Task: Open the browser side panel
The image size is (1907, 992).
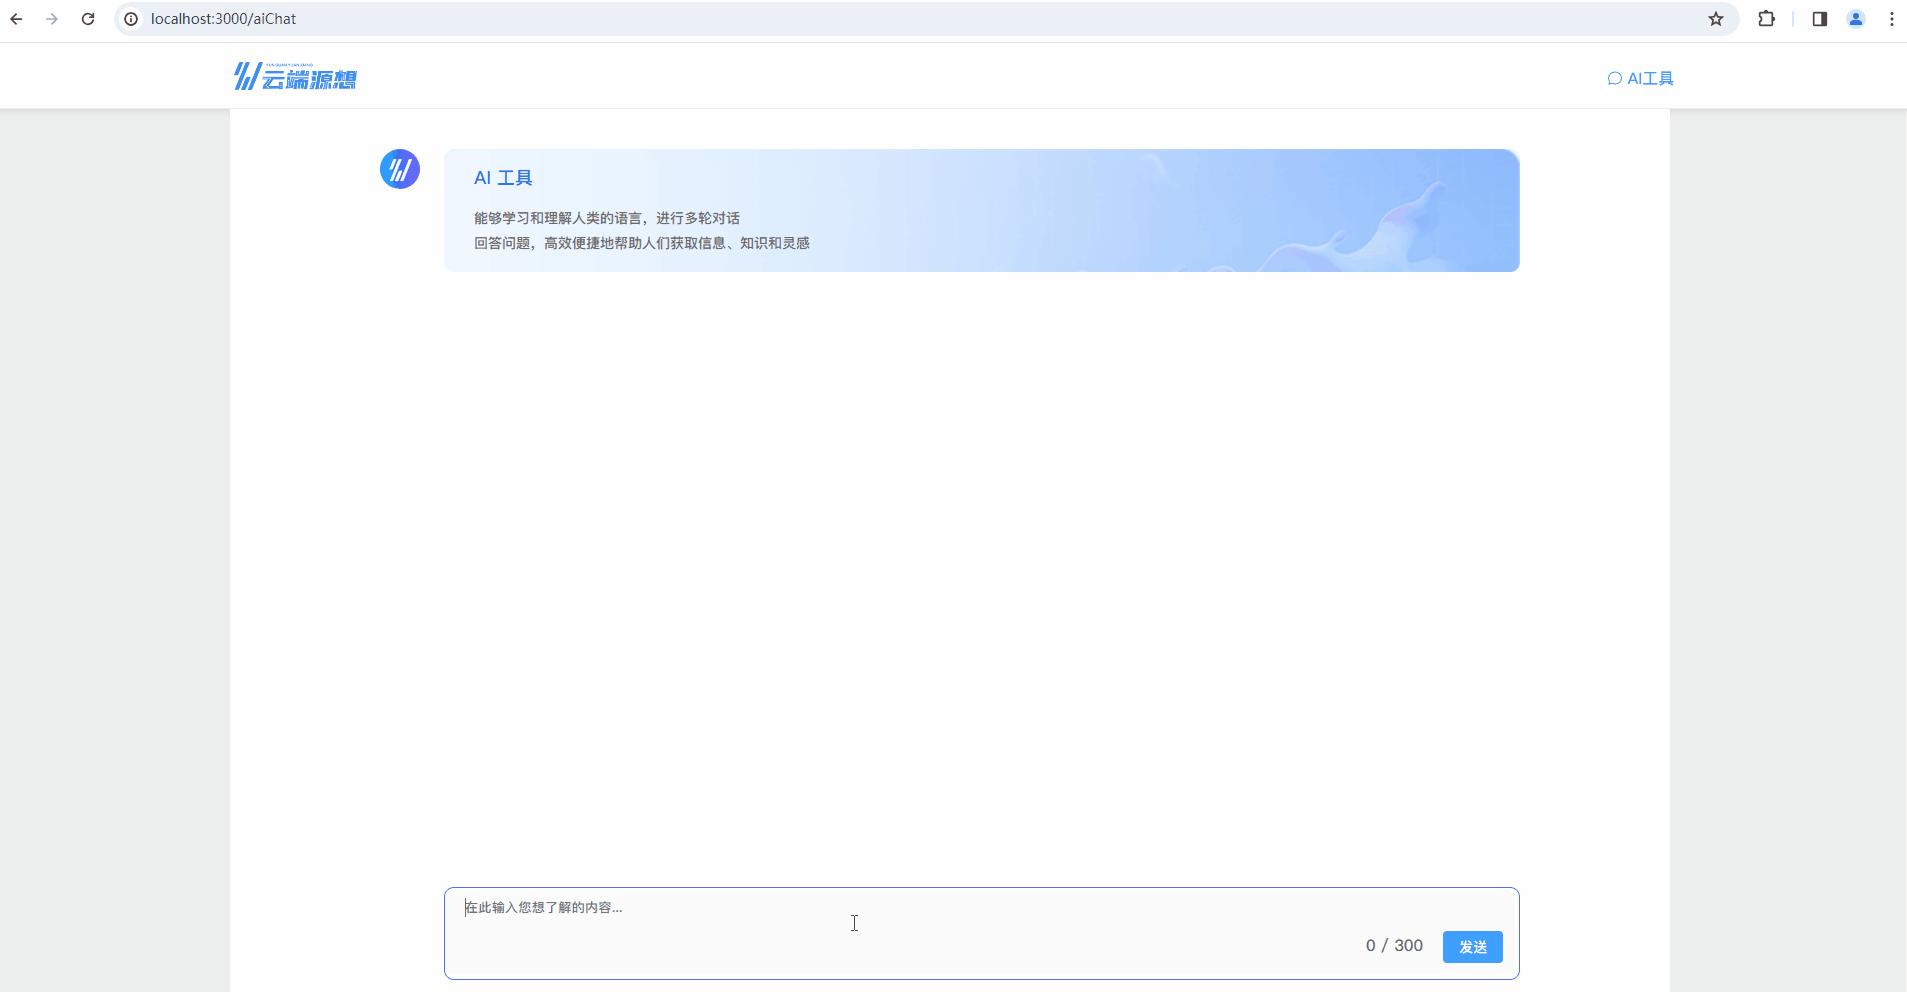Action: [x=1818, y=18]
